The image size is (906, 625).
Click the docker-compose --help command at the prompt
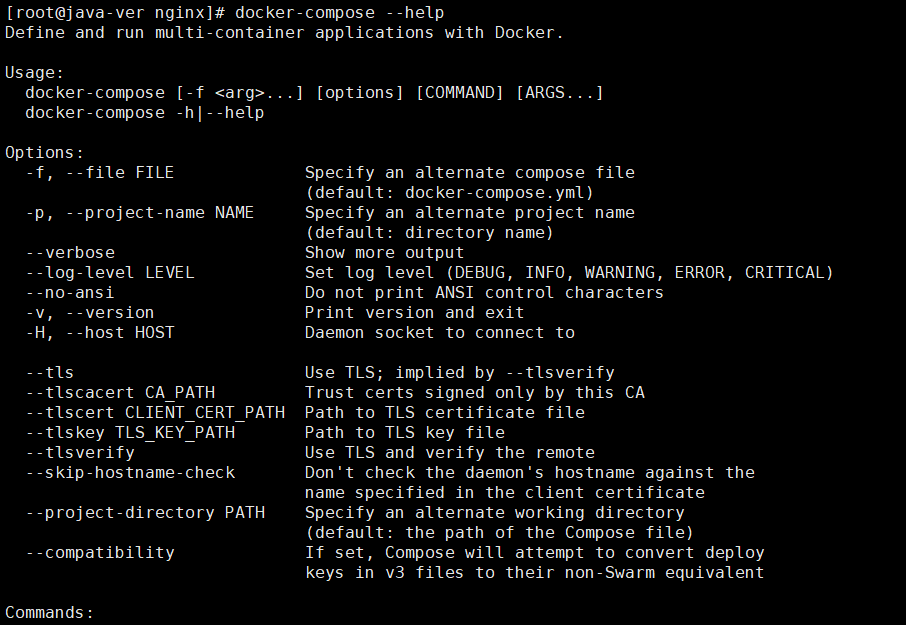(339, 12)
